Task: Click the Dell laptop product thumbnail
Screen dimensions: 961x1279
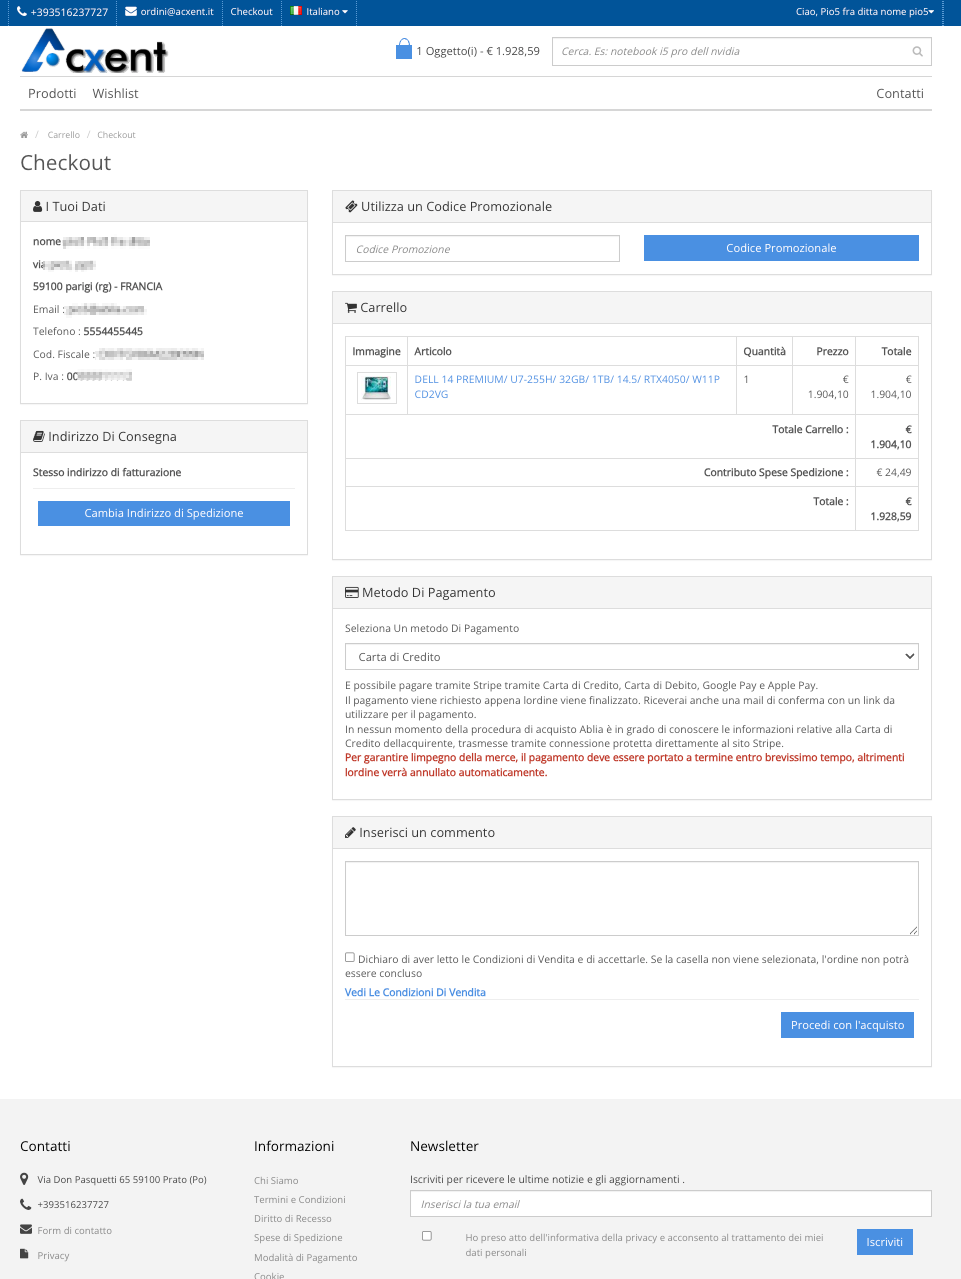Action: (377, 387)
